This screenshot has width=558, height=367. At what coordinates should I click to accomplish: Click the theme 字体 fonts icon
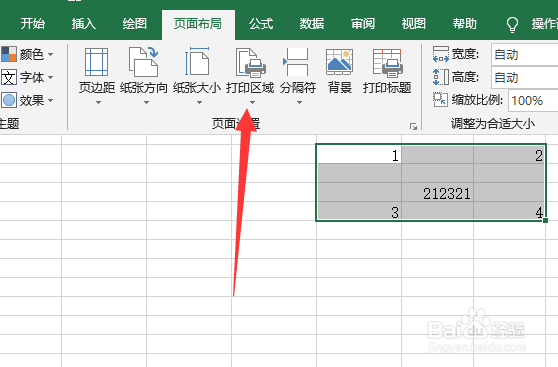click(x=9, y=77)
